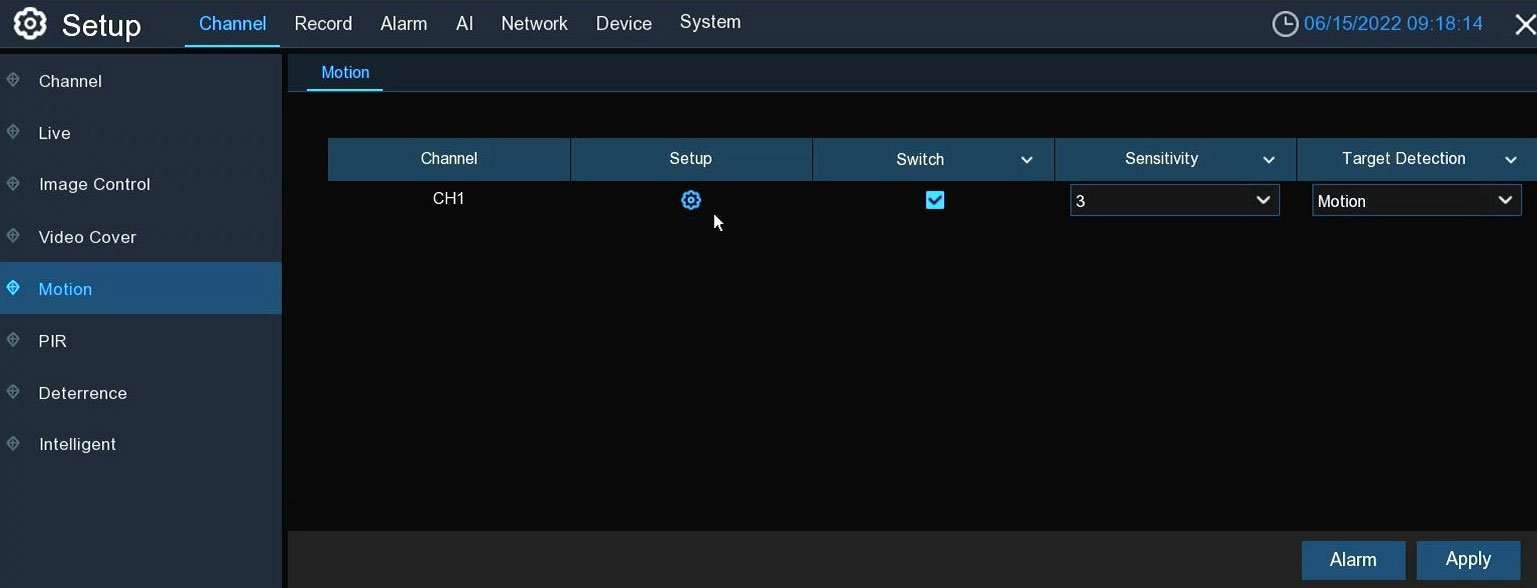Open the Network menu tab
Screen dimensions: 1537x588
point(534,24)
